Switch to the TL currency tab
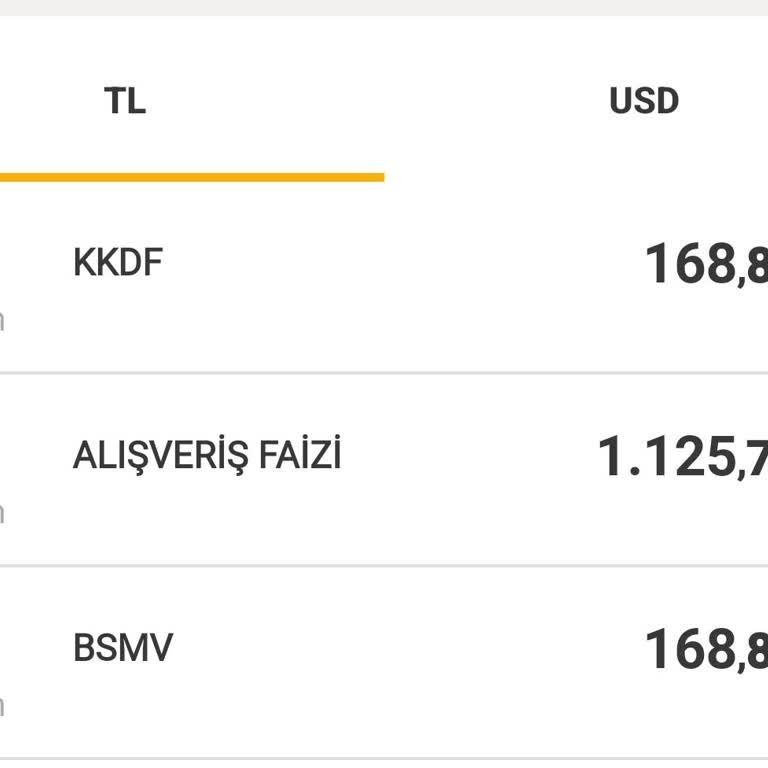Screen dimensions: 768x768 coord(125,101)
